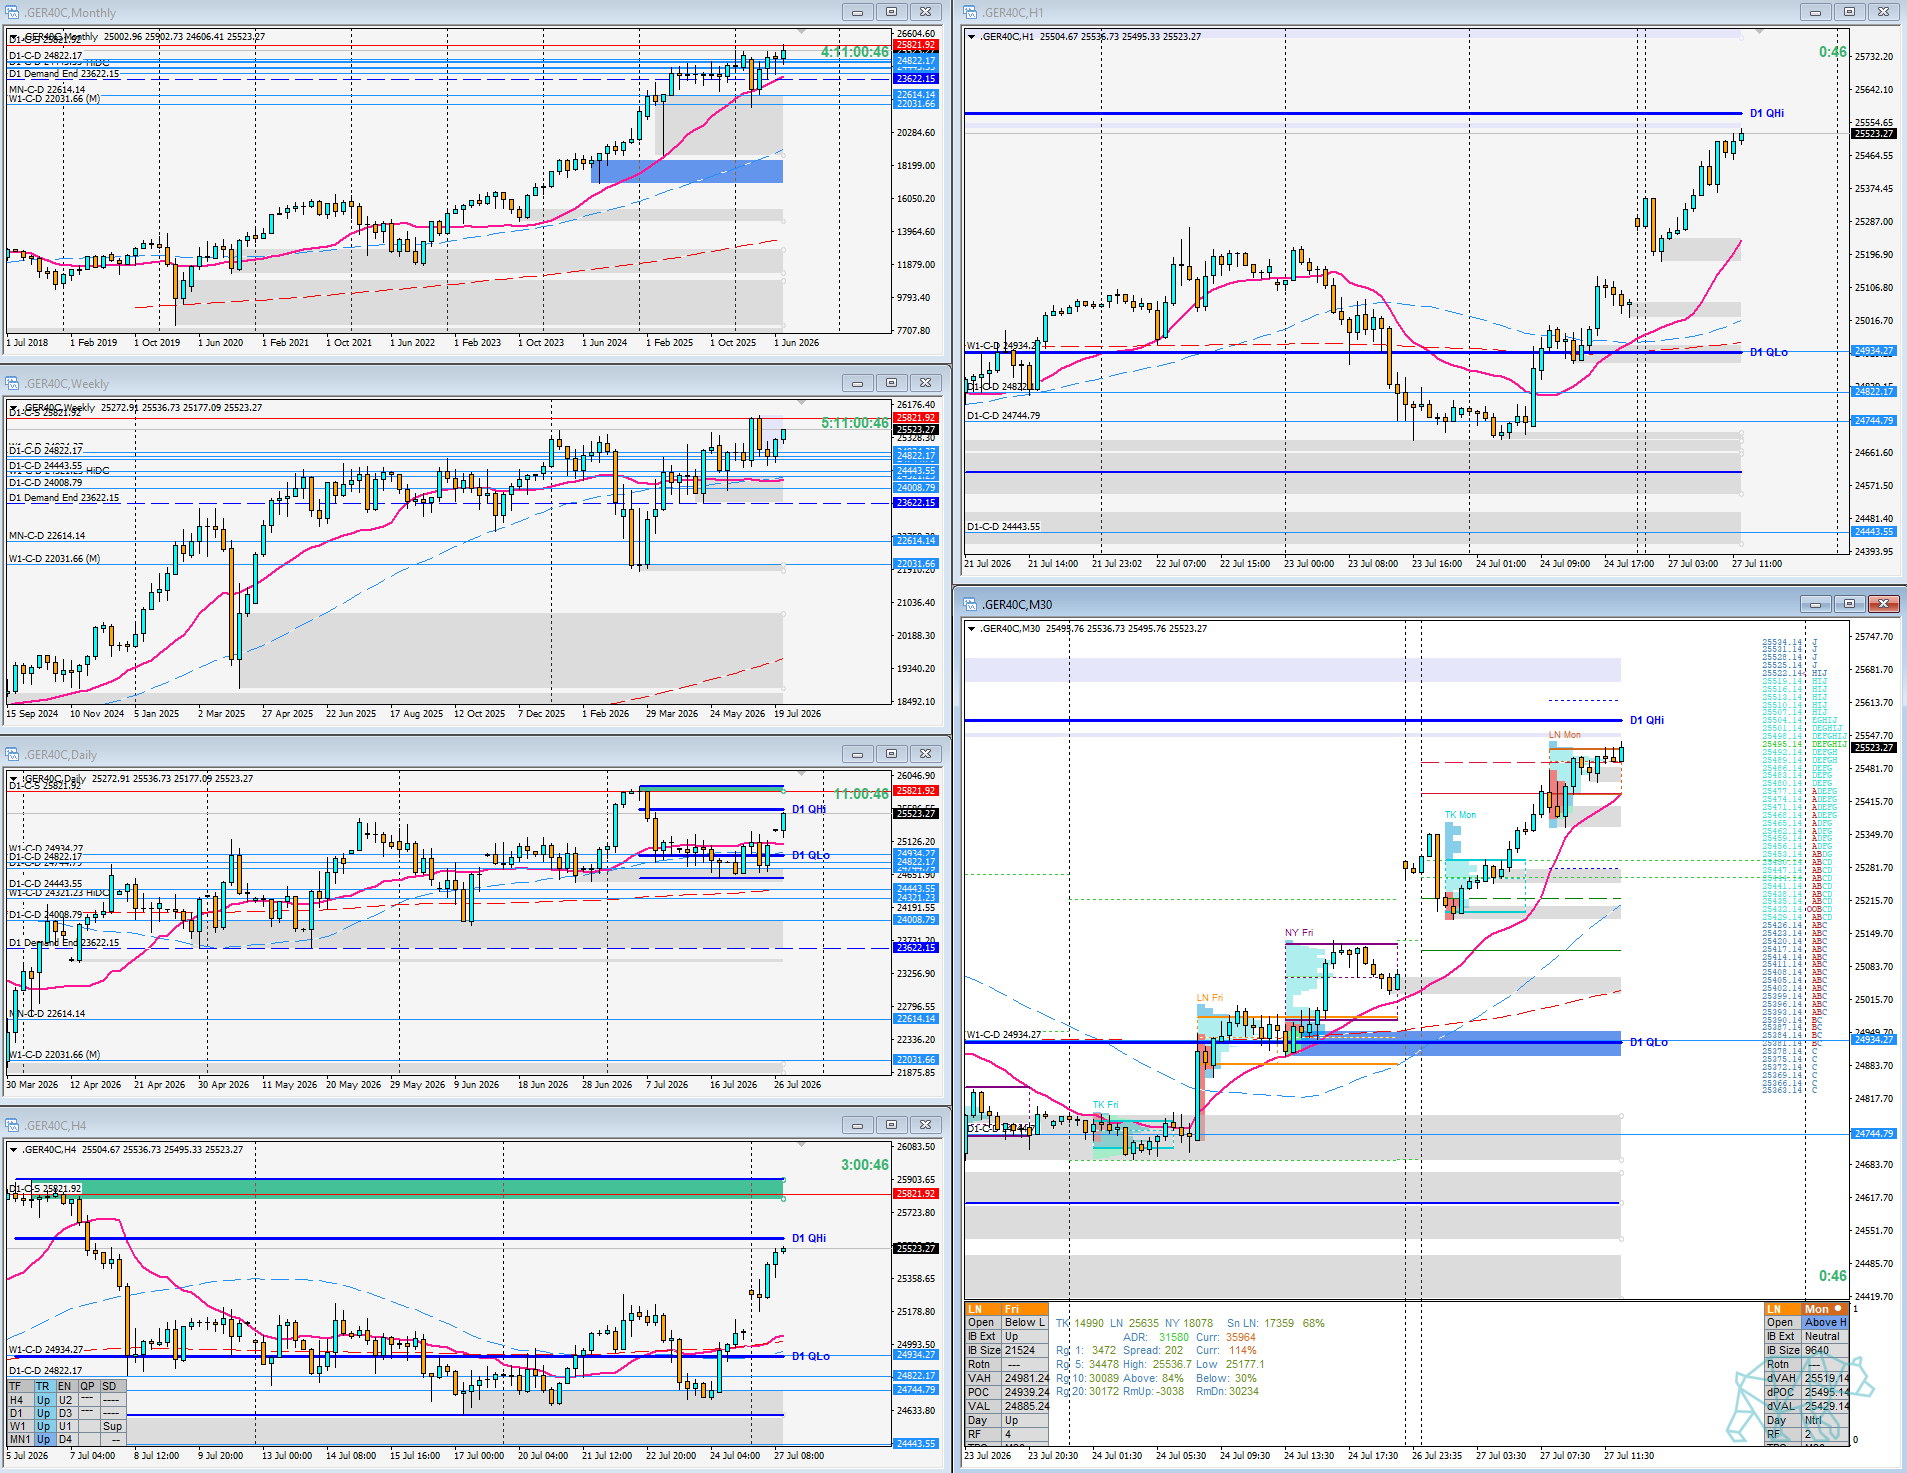Expand the triangle beside GER40C,M30 chart header

tap(971, 629)
